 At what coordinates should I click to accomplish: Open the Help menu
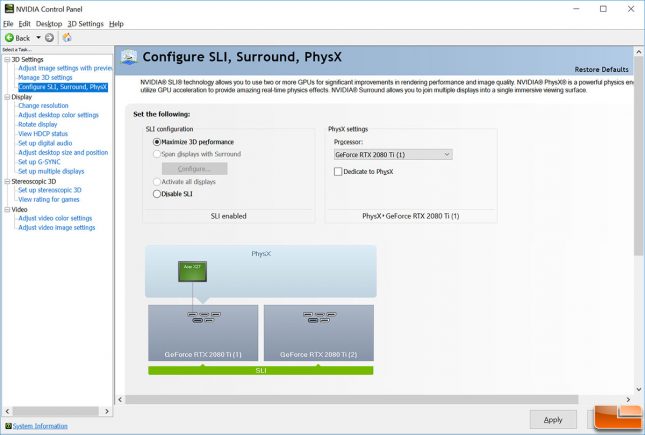pyautogui.click(x=116, y=24)
